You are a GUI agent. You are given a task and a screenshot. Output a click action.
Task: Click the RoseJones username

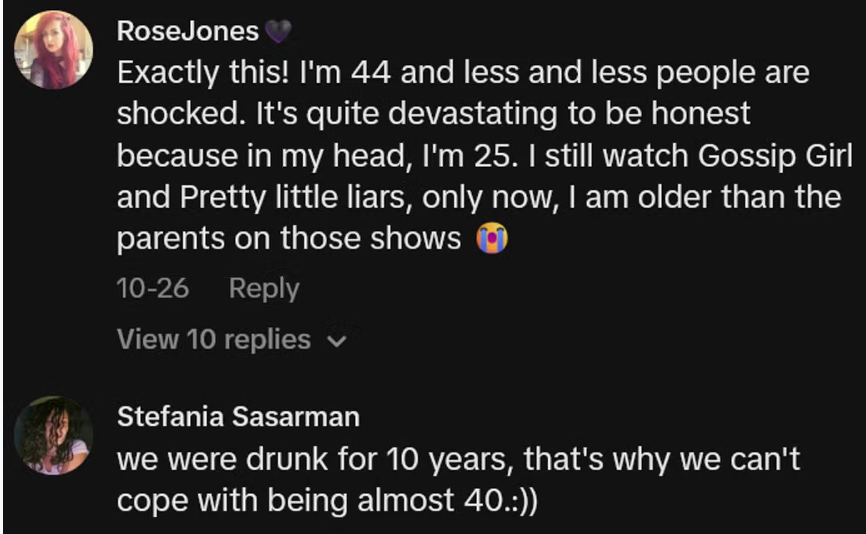coord(187,31)
